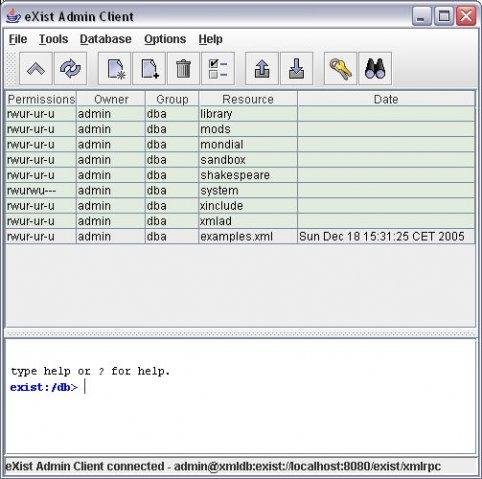Viewport: 482px width, 479px height.
Task: Select the examples.xml resource row
Action: pyautogui.click(x=240, y=236)
